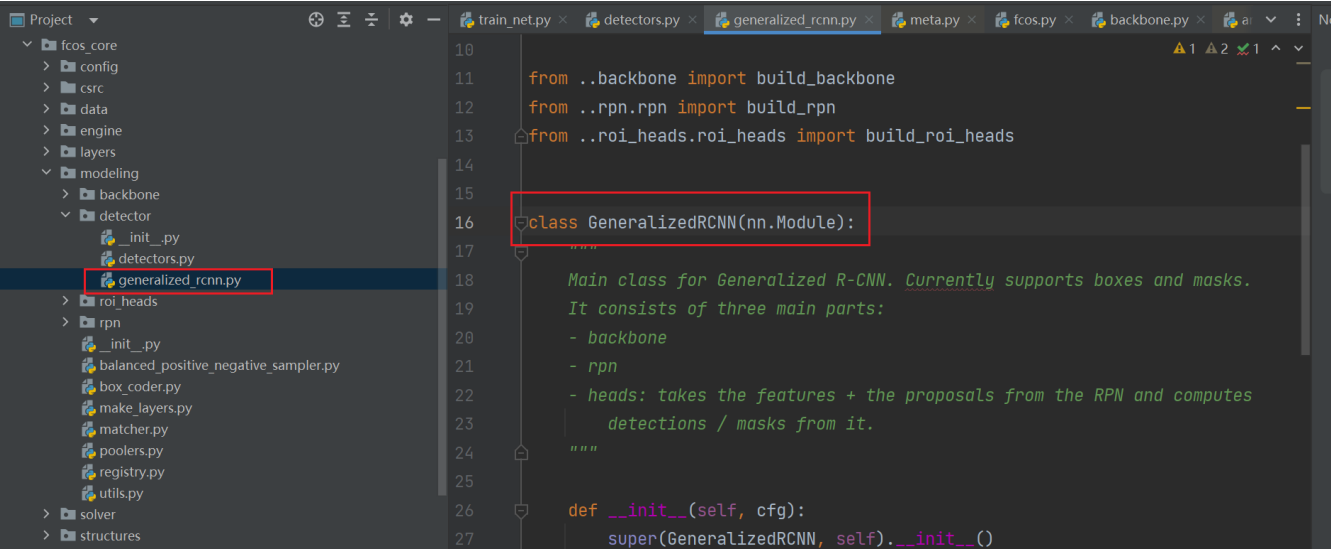Switch to fcos.py tab
Screen dimensions: 1331x549
[1033, 19]
